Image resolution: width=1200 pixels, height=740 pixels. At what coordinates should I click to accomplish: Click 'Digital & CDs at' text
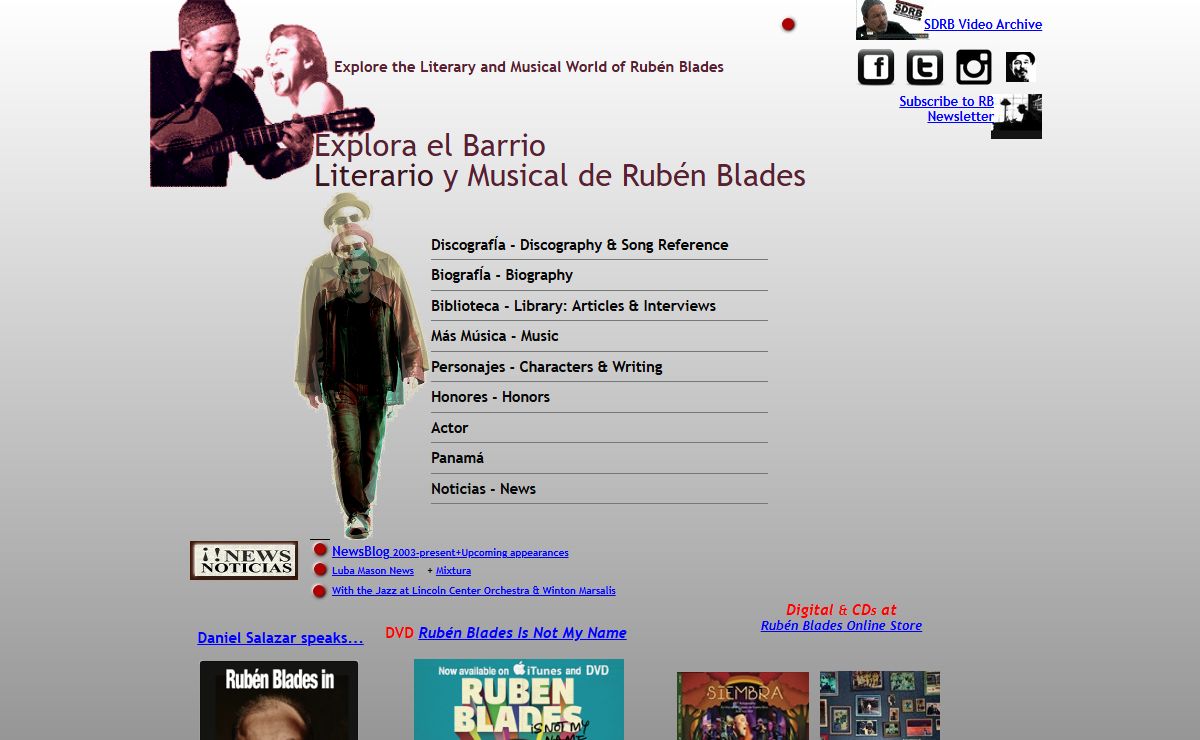pos(841,610)
